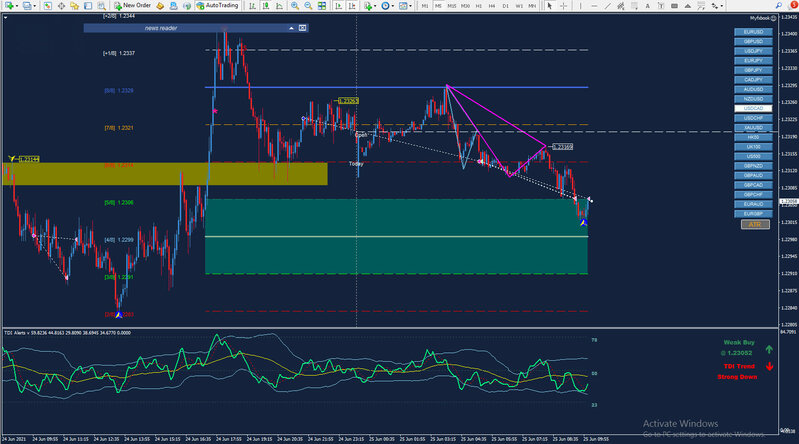Select the D1 timeframe
This screenshot has height=444, width=799.
coord(505,6)
